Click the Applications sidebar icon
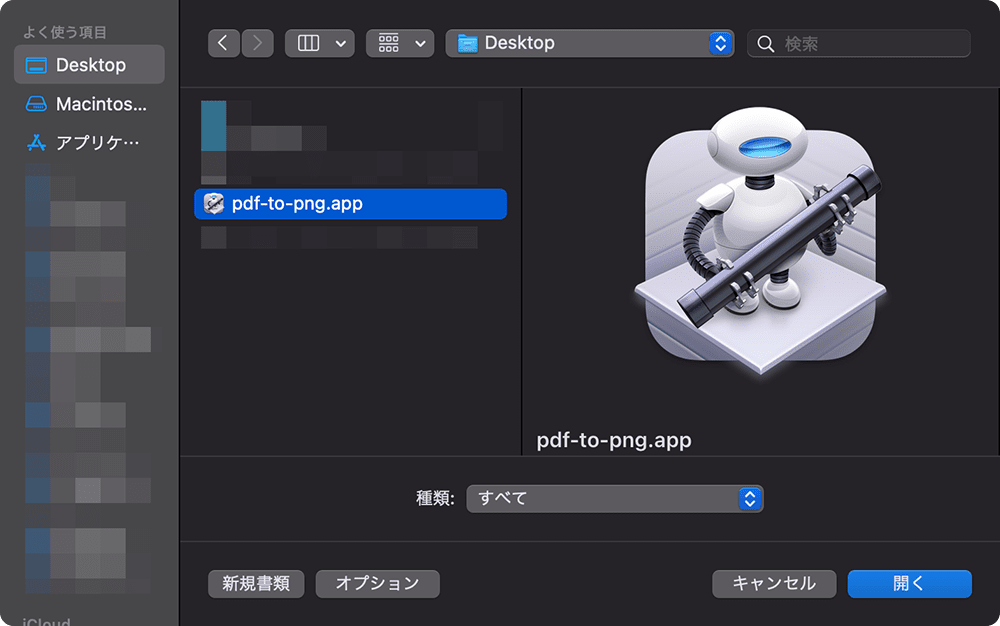Viewport: 1000px width, 626px height. (x=36, y=143)
